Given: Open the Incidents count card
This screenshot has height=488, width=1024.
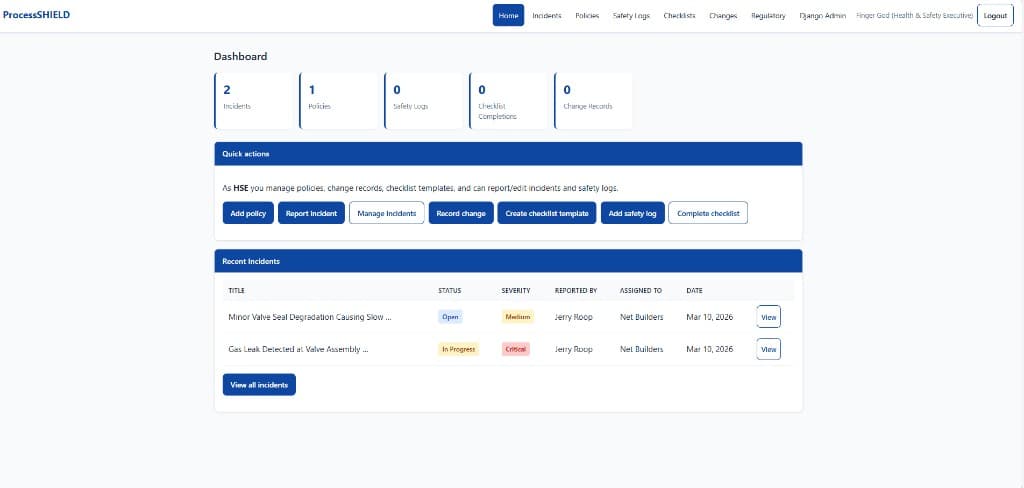Looking at the screenshot, I should click(253, 101).
